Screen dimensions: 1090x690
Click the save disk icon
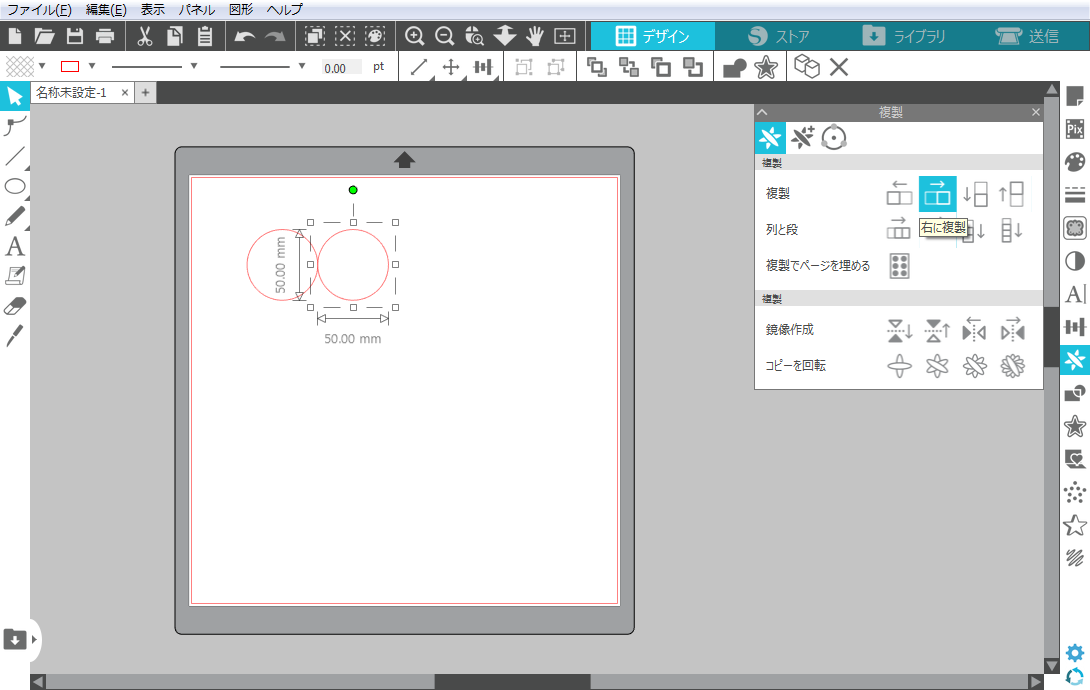[x=75, y=37]
